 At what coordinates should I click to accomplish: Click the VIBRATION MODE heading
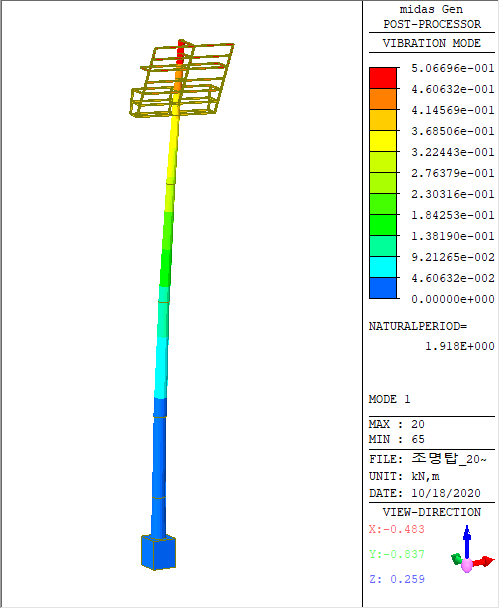click(432, 43)
